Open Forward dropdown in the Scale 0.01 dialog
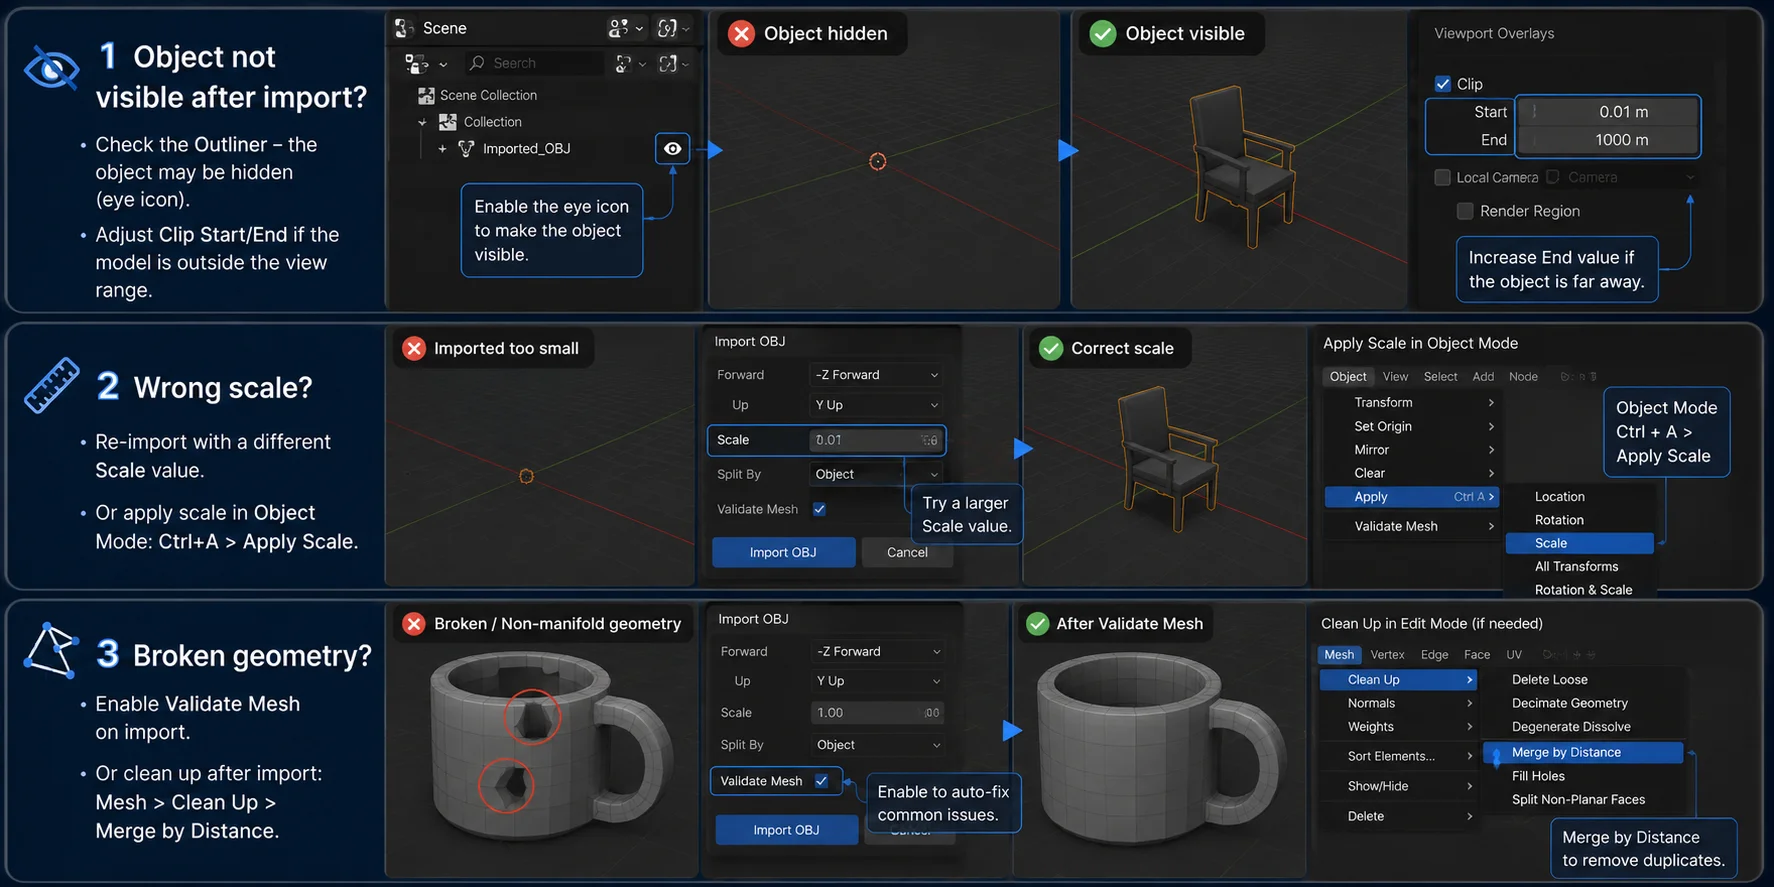Viewport: 1774px width, 887px height. click(x=876, y=375)
